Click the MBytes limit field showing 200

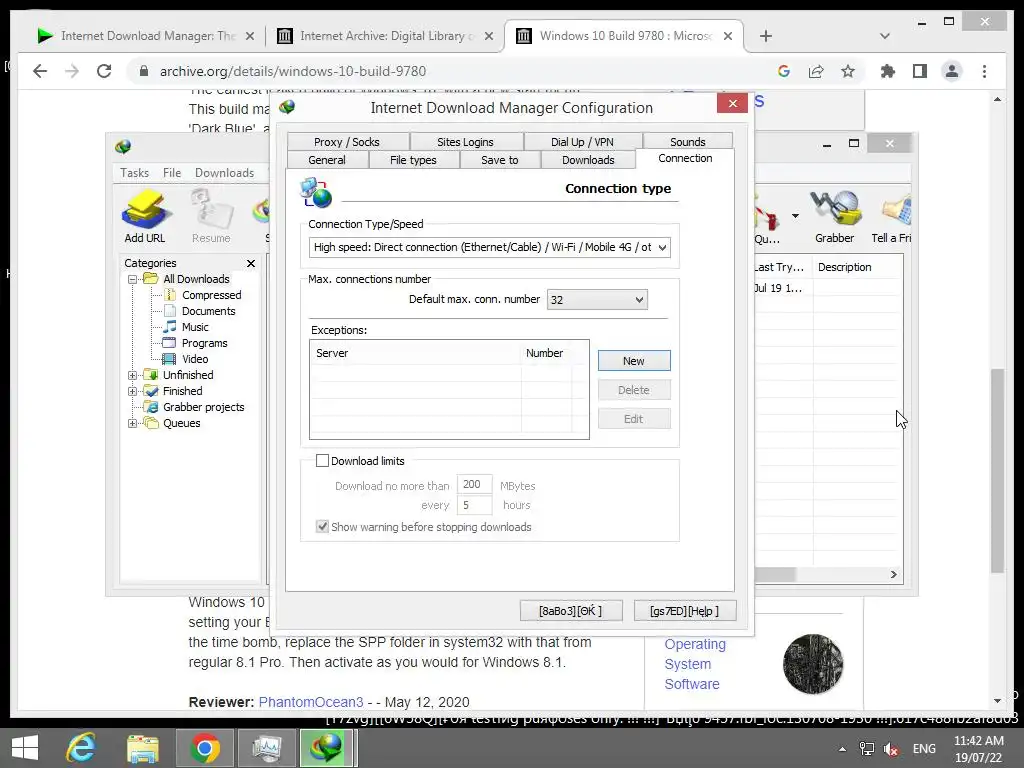click(x=474, y=485)
